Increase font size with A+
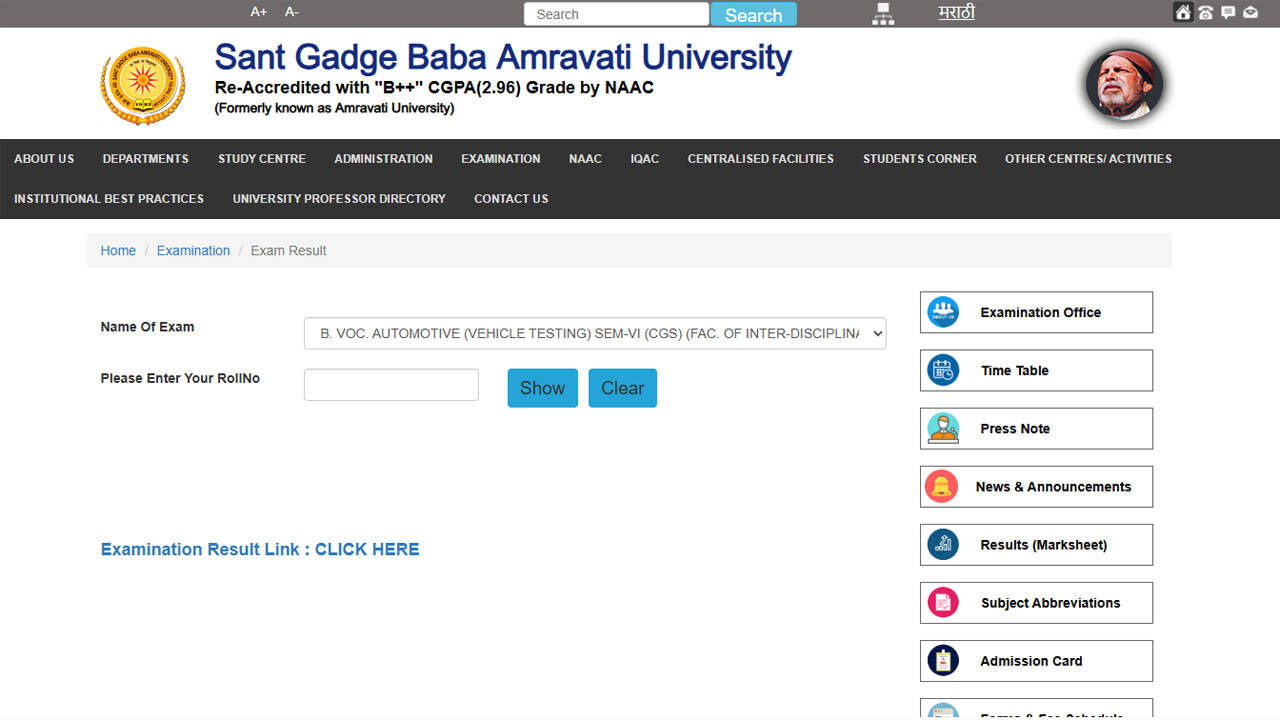 259,12
